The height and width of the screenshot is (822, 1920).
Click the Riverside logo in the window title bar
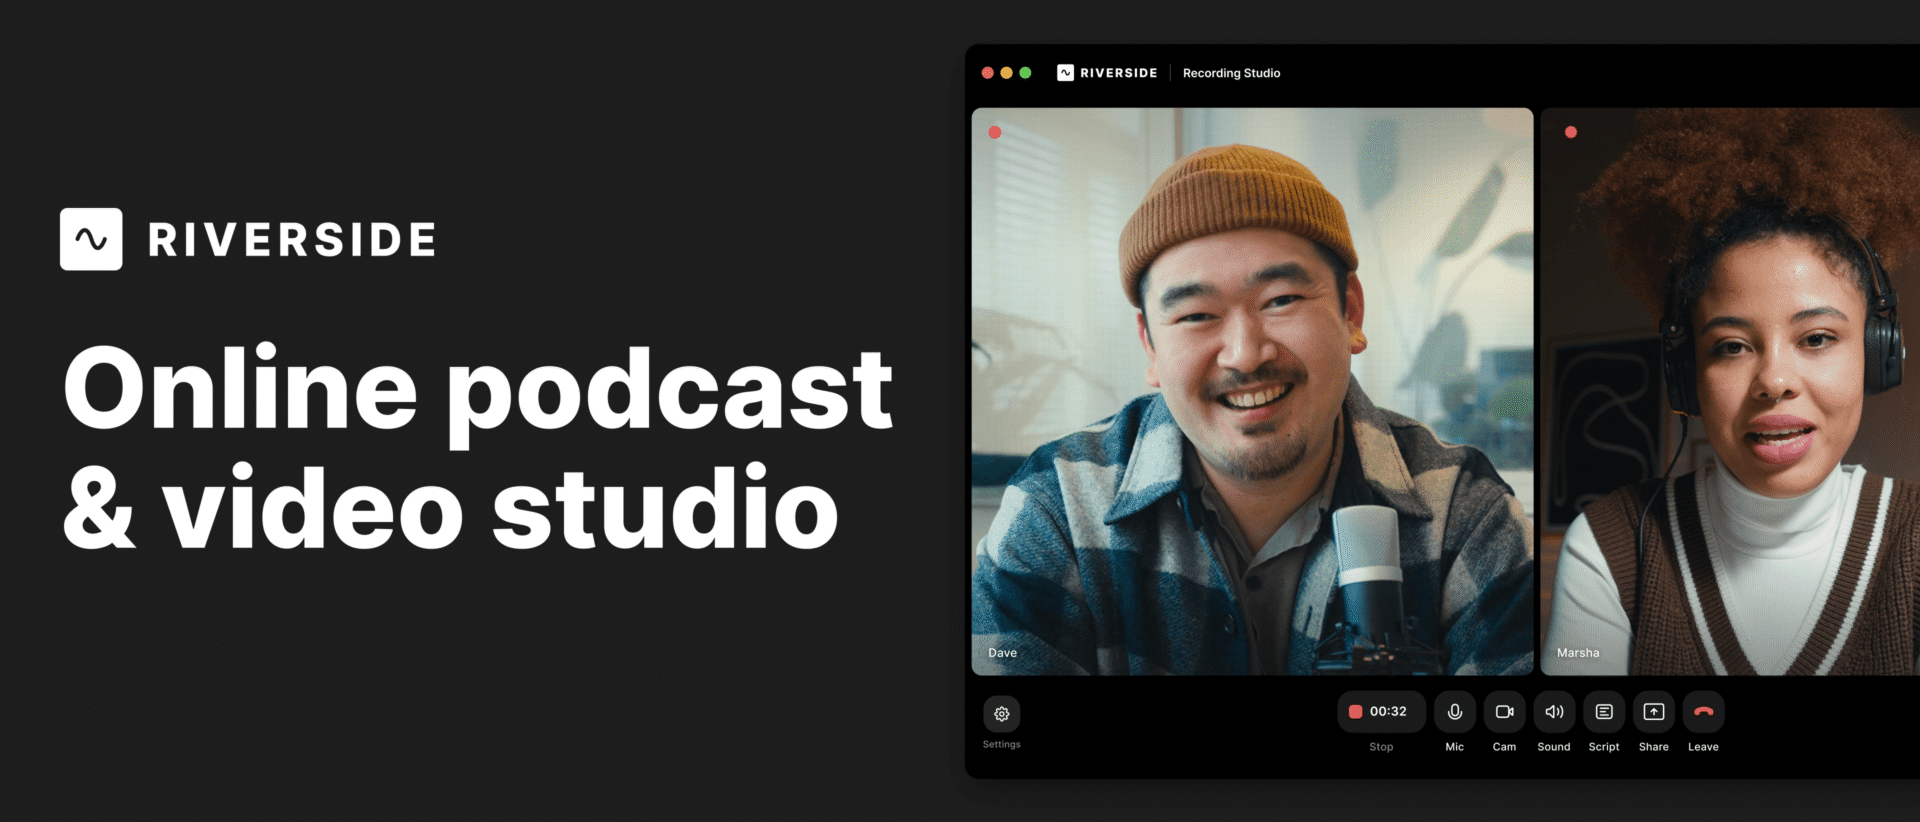(1107, 73)
